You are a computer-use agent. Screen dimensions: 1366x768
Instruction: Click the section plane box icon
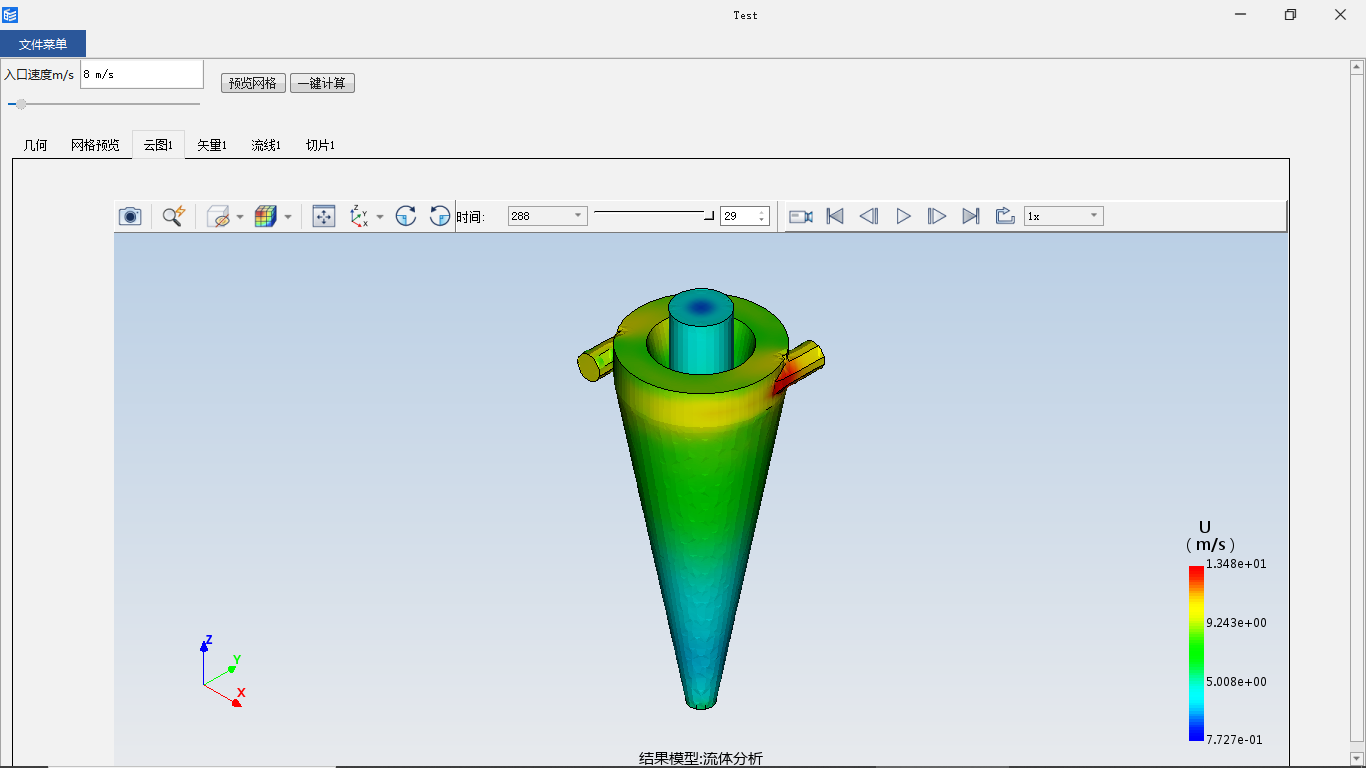pos(218,216)
